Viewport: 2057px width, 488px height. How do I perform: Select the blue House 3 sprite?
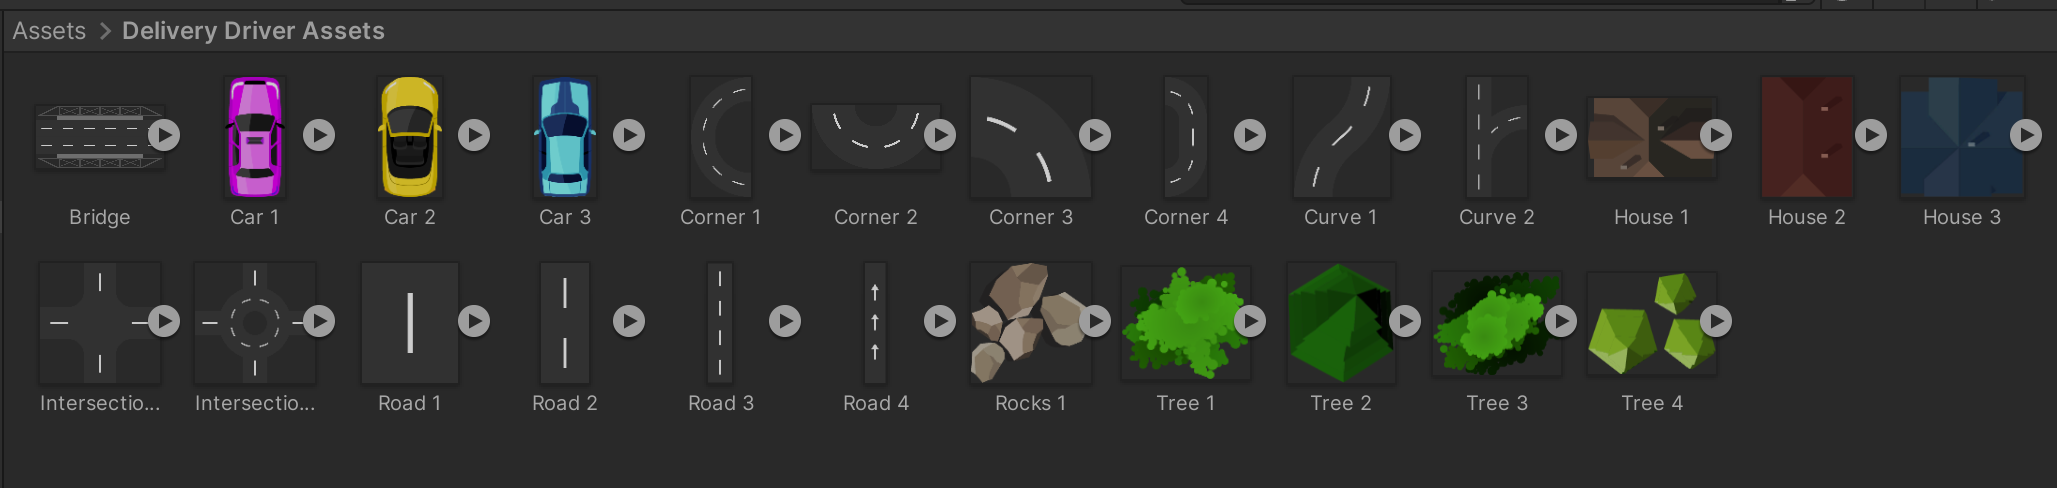[x=1962, y=137]
